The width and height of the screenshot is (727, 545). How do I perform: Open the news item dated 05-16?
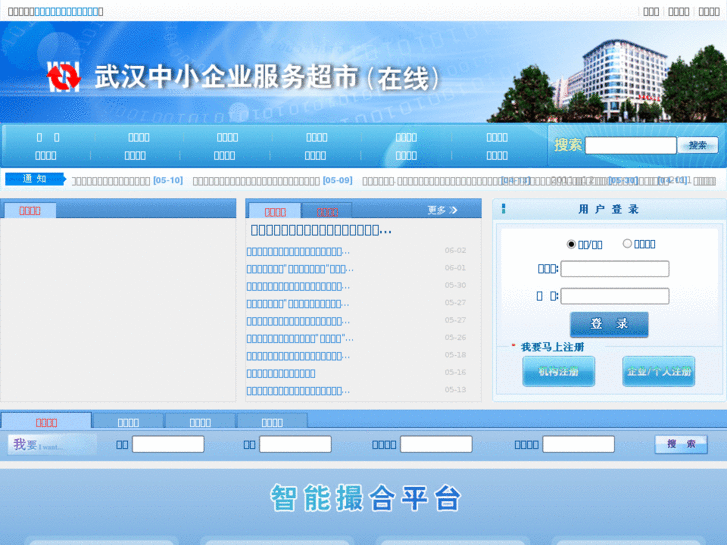[281, 373]
